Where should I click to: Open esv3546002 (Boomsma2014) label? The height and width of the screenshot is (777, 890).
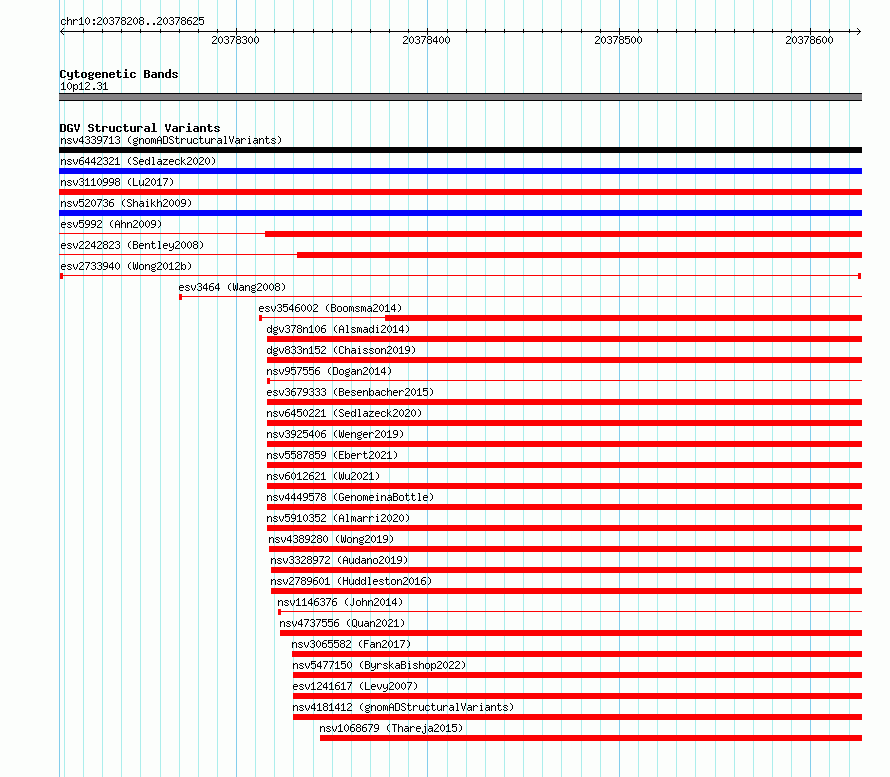tap(330, 308)
